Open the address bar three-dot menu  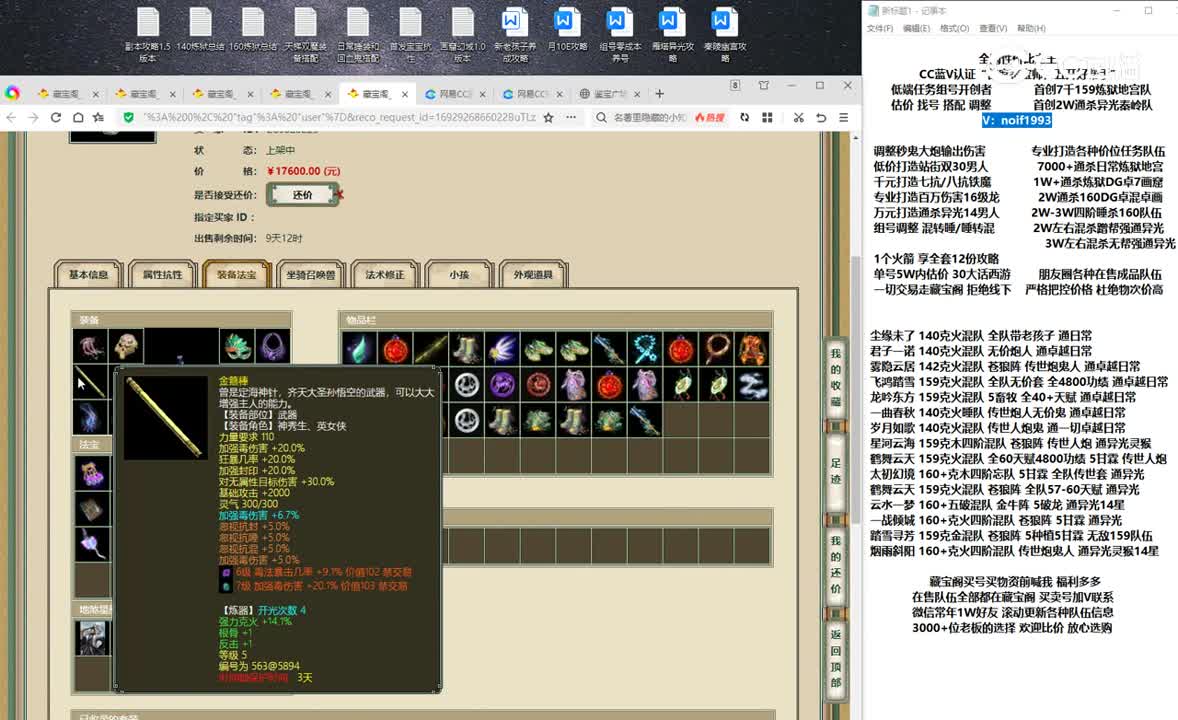(x=571, y=117)
